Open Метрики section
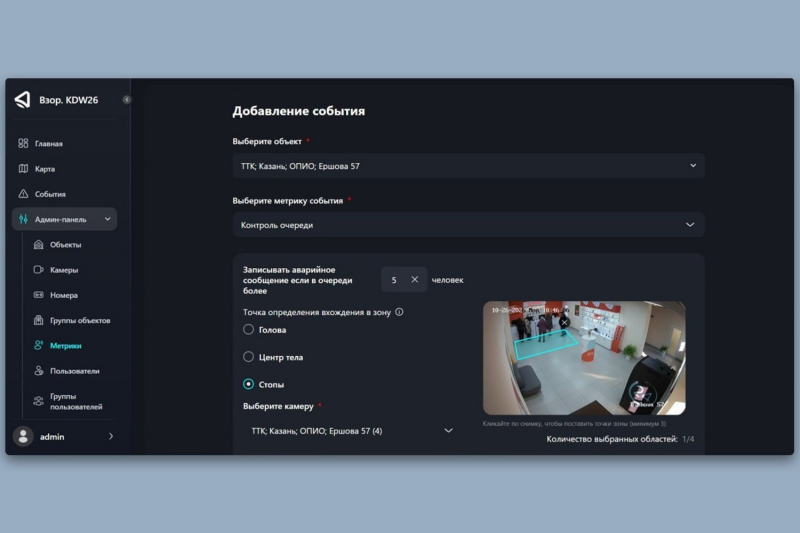The height and width of the screenshot is (533, 800). [65, 346]
